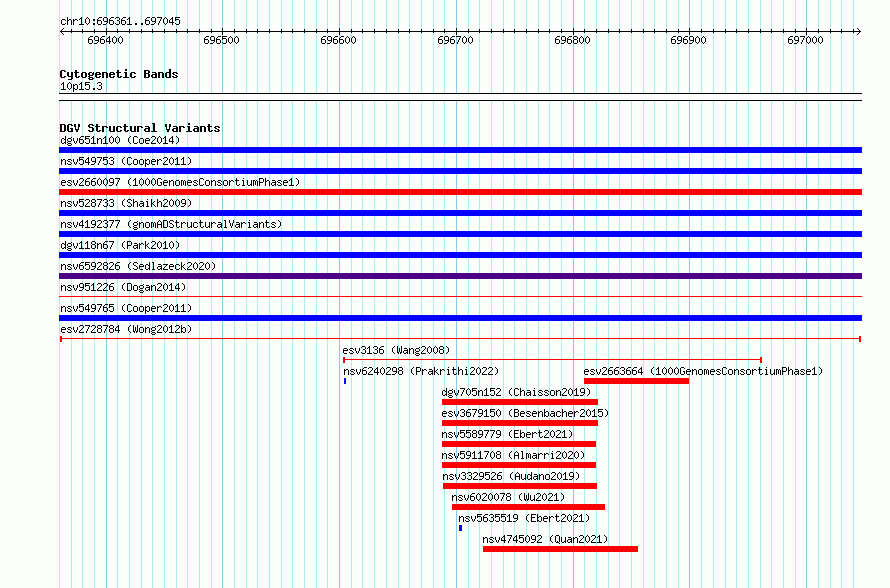Click the nsv4192377 blue variant bar

tap(460, 234)
